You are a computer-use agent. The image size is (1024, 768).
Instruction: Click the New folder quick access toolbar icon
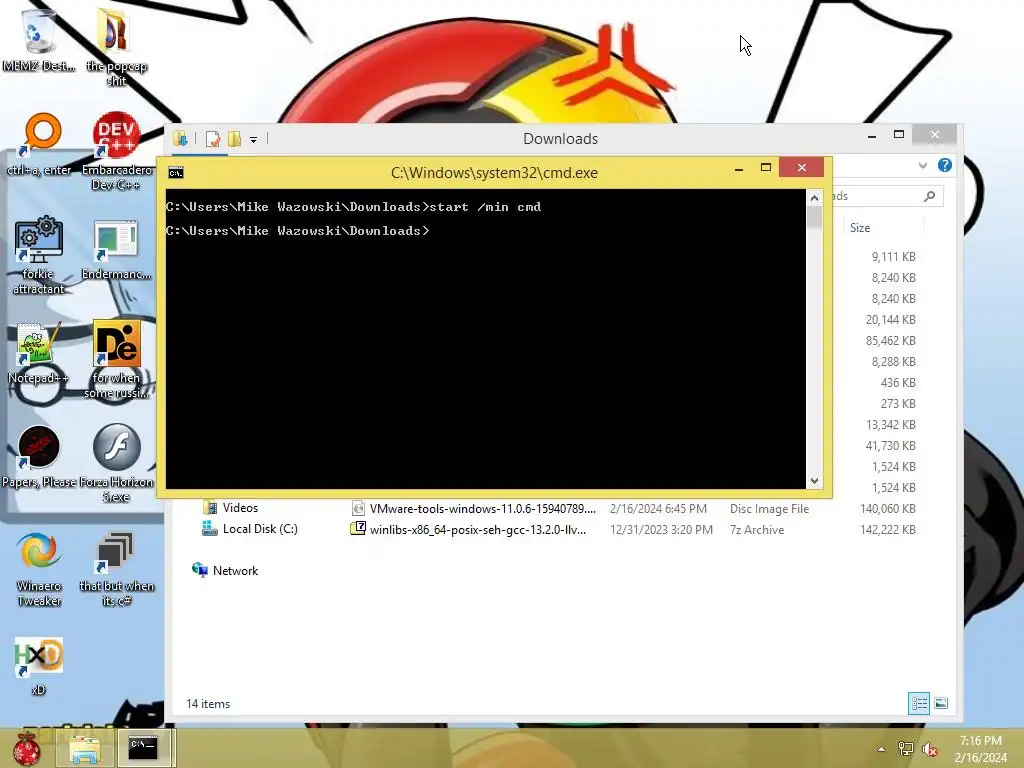[x=234, y=138]
